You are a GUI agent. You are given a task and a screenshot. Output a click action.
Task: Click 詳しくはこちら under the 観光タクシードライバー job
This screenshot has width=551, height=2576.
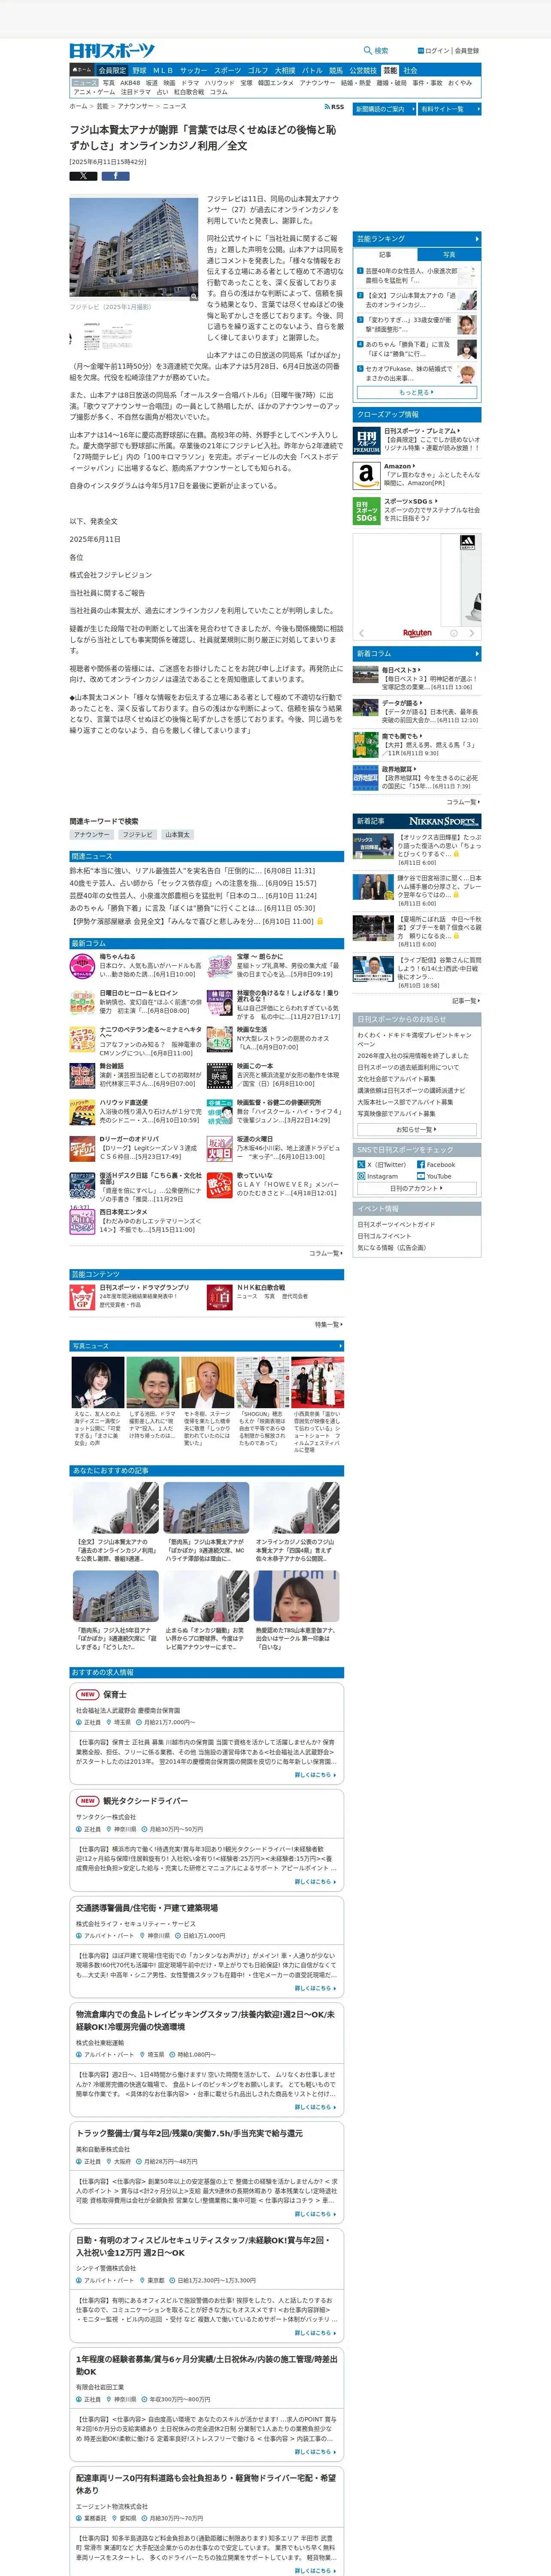[315, 1882]
